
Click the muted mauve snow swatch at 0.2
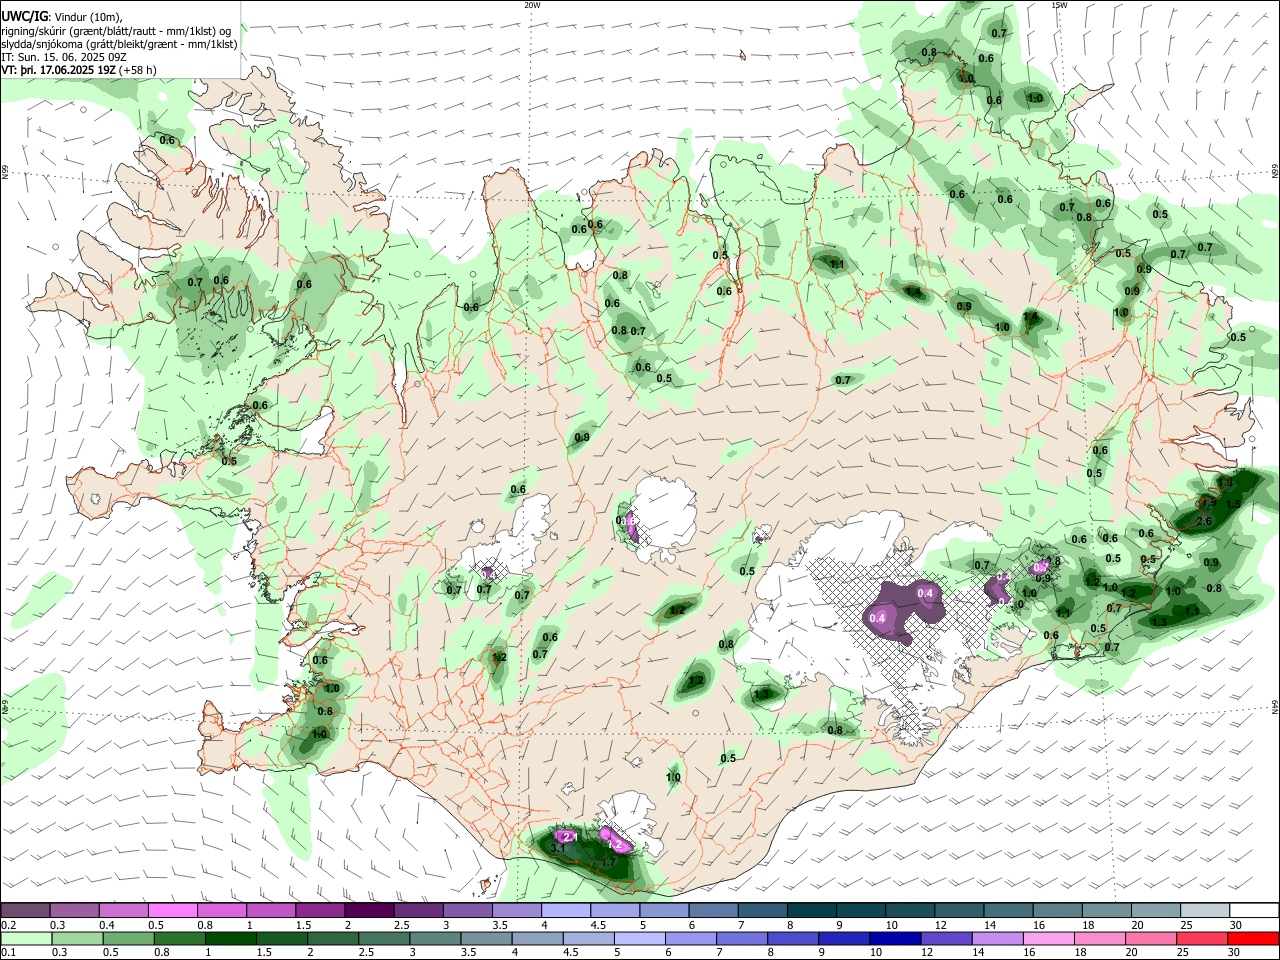point(26,910)
